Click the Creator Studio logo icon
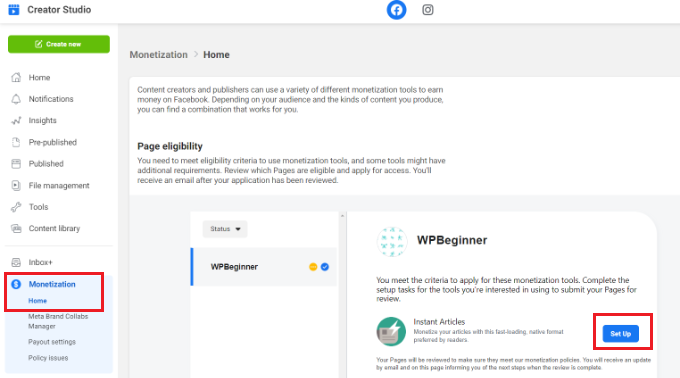The height and width of the screenshot is (378, 680). tap(14, 10)
